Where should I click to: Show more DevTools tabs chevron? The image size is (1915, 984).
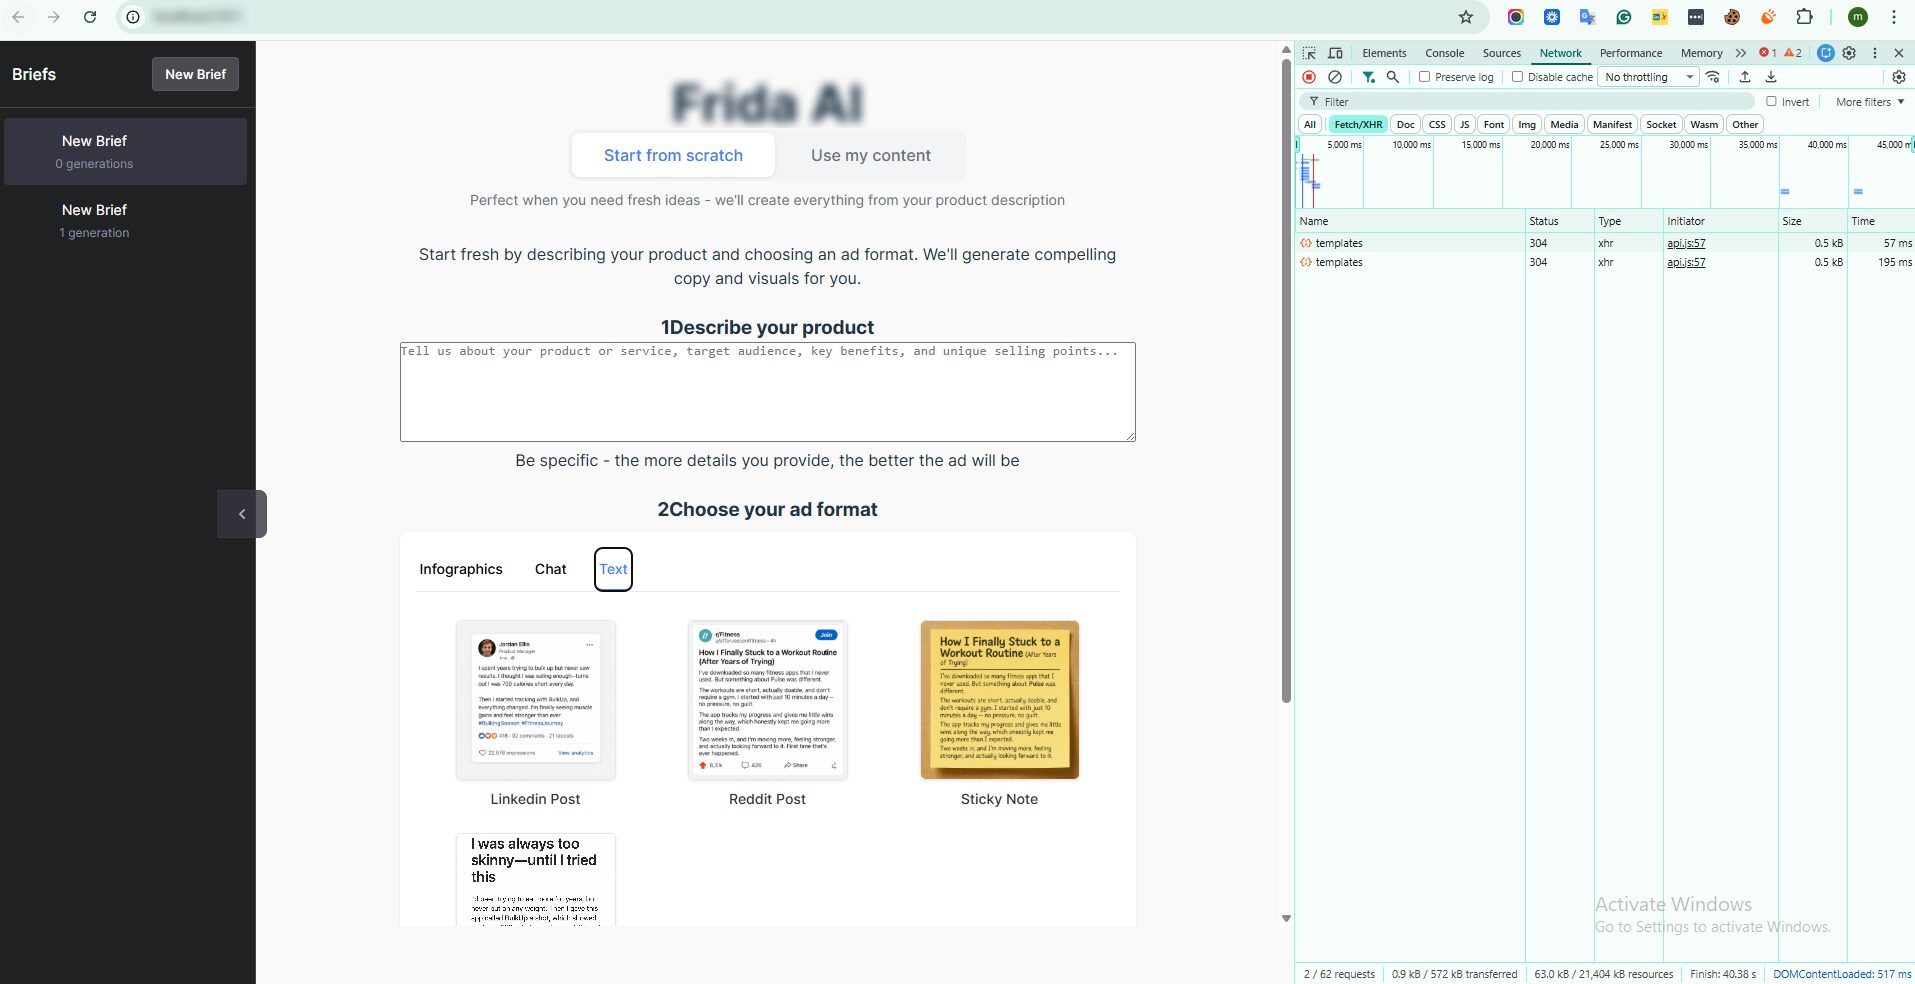tap(1741, 53)
